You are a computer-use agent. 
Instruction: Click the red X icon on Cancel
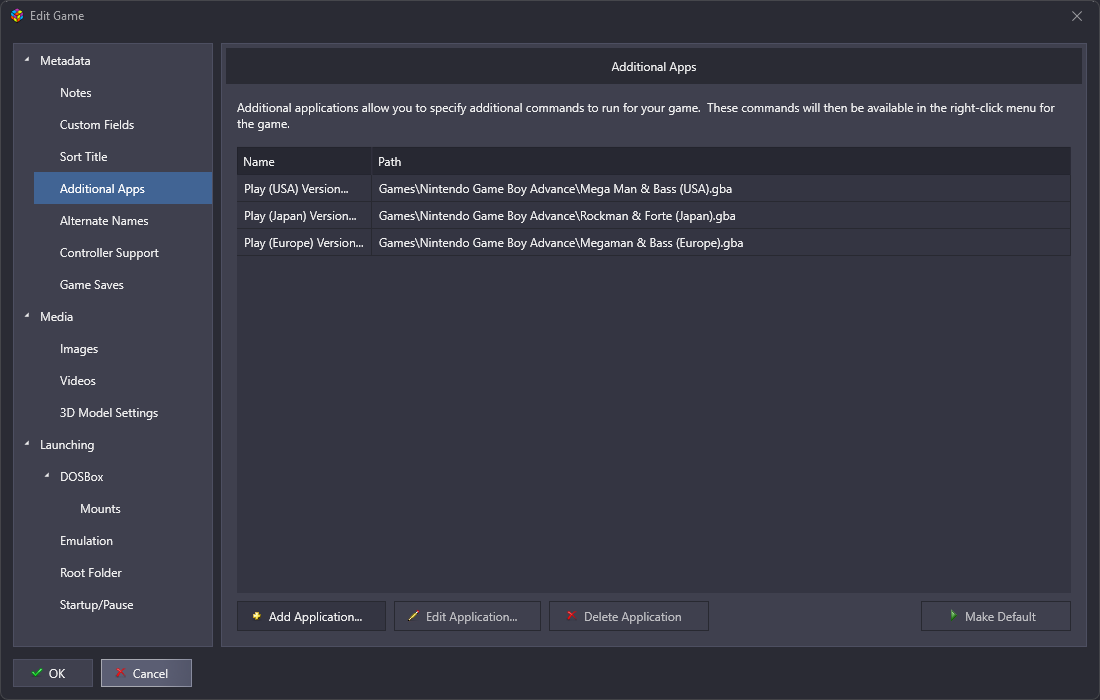[x=121, y=673]
